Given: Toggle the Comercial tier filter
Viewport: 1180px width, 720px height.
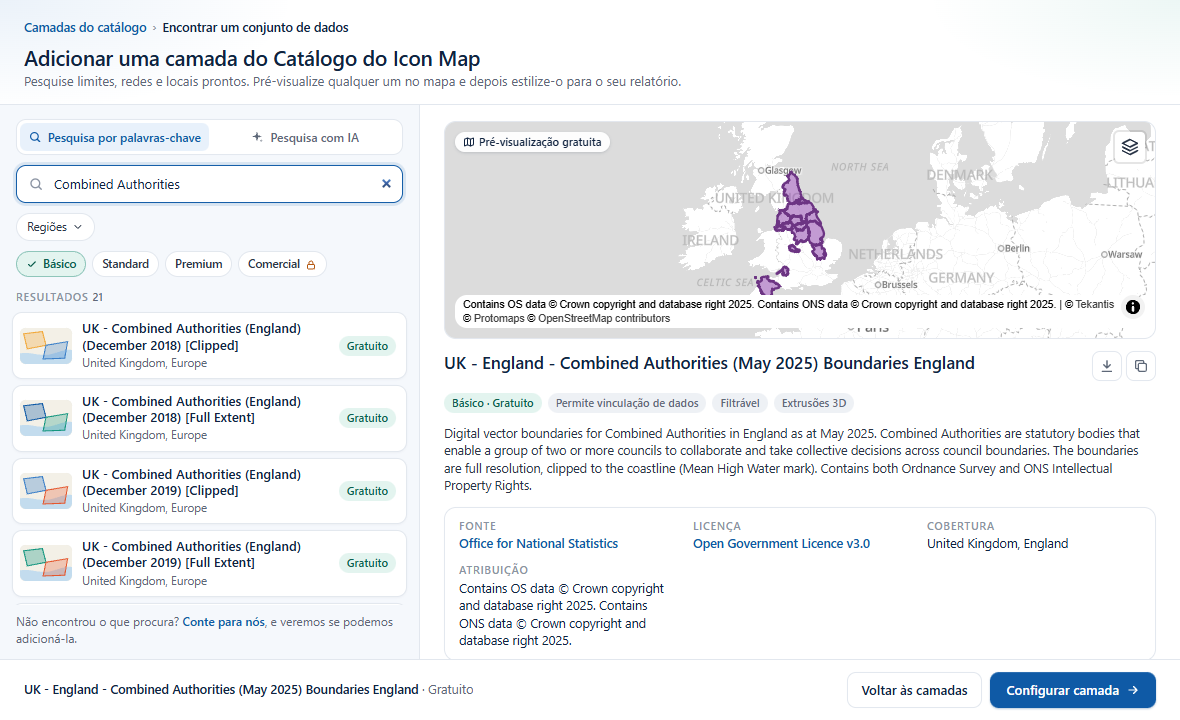Looking at the screenshot, I should (x=282, y=264).
